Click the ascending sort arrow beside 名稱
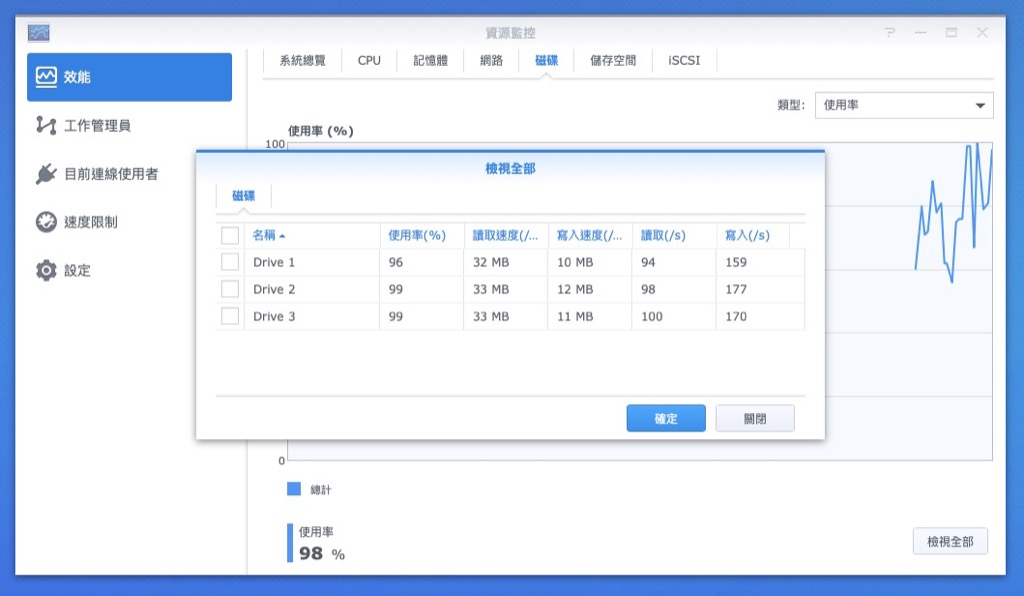 click(x=282, y=236)
